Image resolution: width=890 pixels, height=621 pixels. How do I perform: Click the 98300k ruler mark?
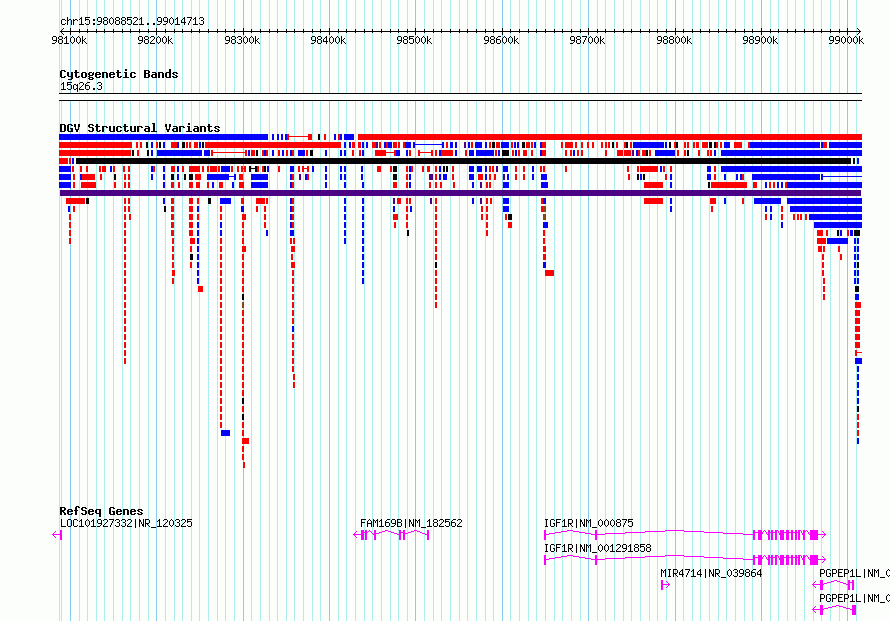[242, 40]
